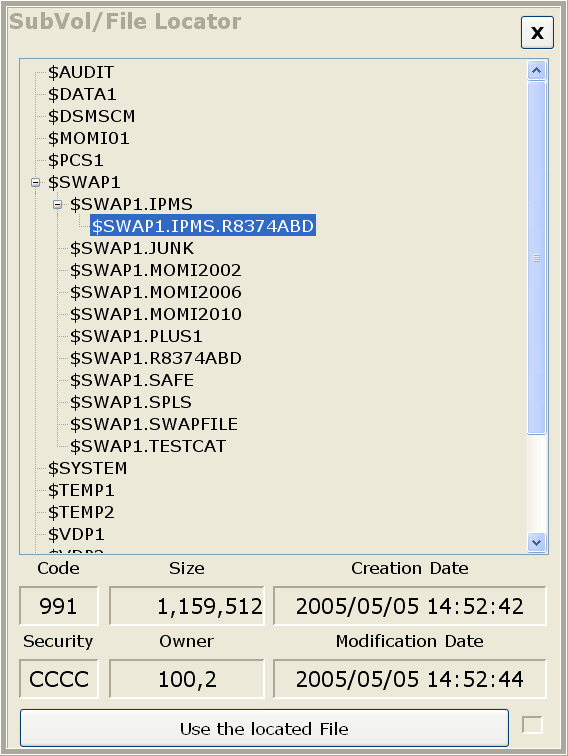The height and width of the screenshot is (756, 568).
Task: Select the $SWAP1.SWAPFILE subvolume
Action: tap(154, 424)
